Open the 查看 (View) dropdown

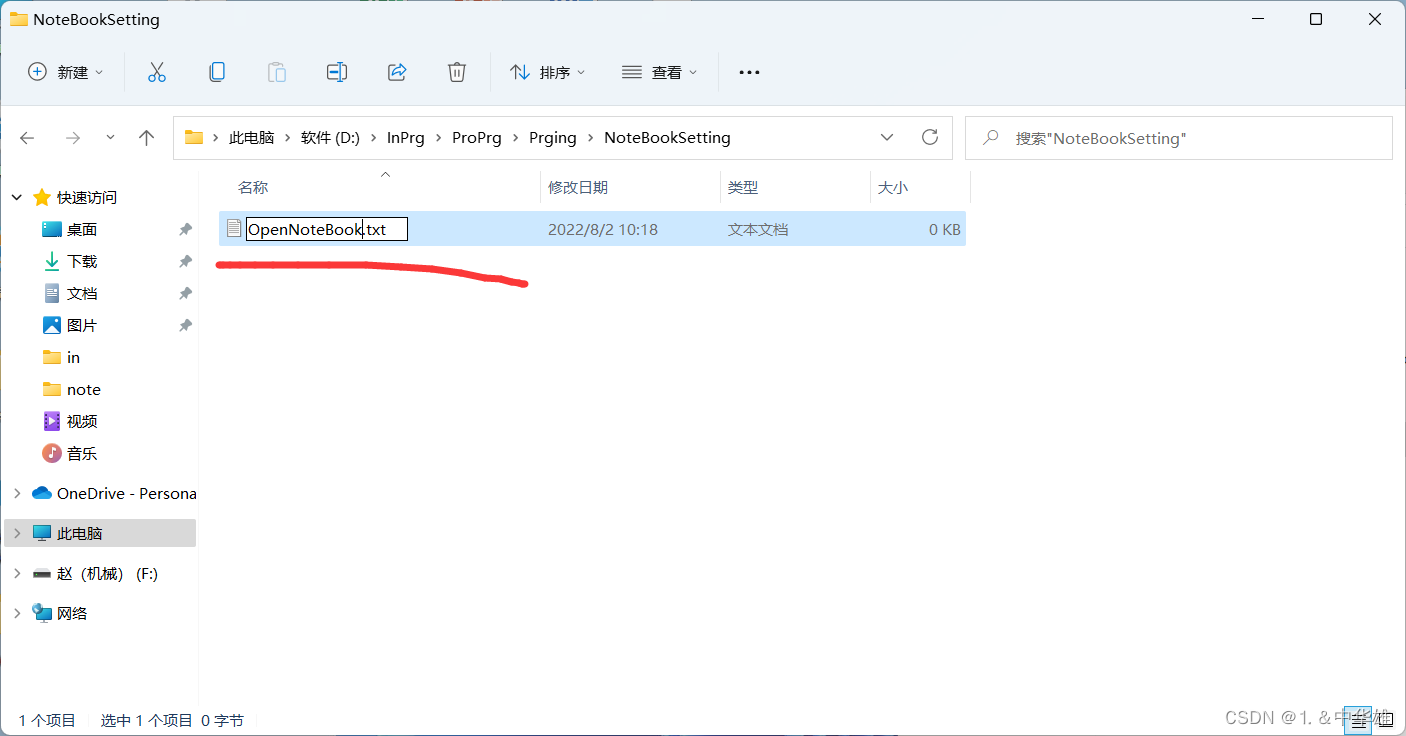(659, 72)
